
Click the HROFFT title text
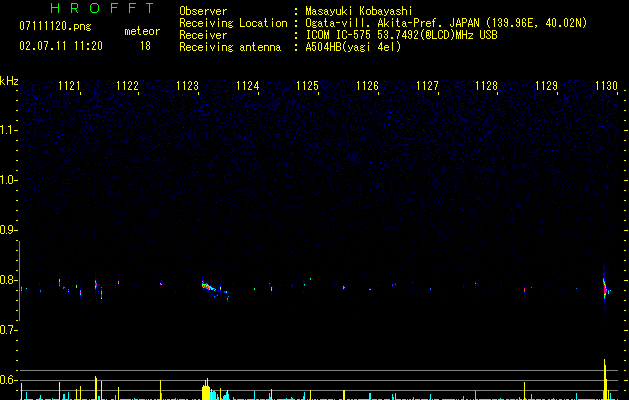click(102, 8)
